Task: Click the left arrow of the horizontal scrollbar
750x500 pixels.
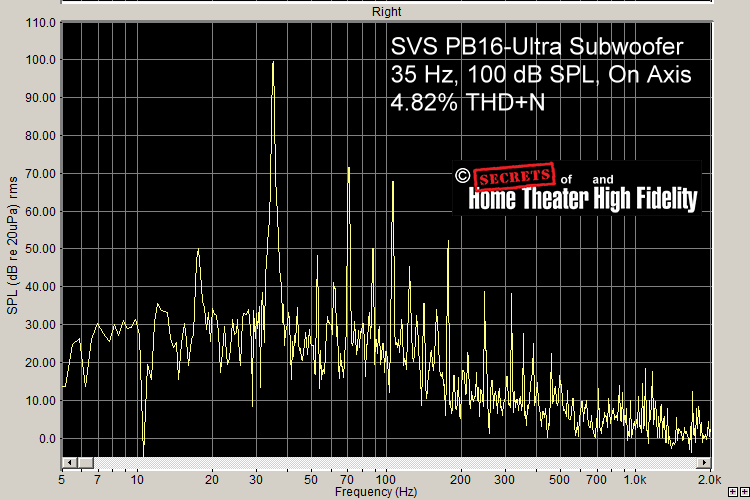Action: point(67,462)
